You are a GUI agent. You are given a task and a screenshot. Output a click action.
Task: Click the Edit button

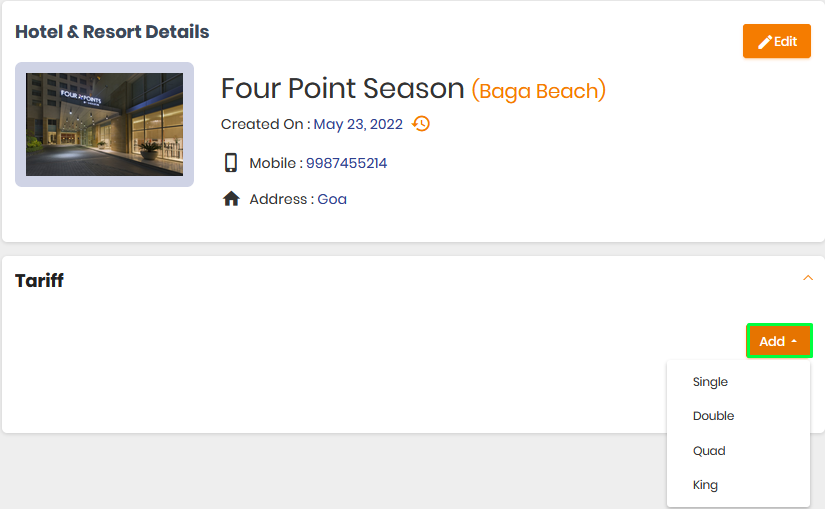pos(777,41)
